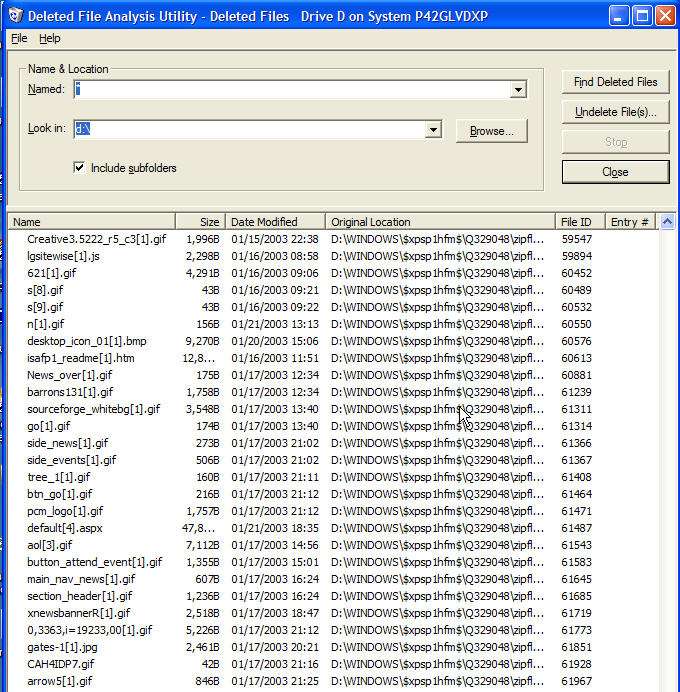Sort list by Name column header
This screenshot has width=680, height=692.
pos(91,222)
